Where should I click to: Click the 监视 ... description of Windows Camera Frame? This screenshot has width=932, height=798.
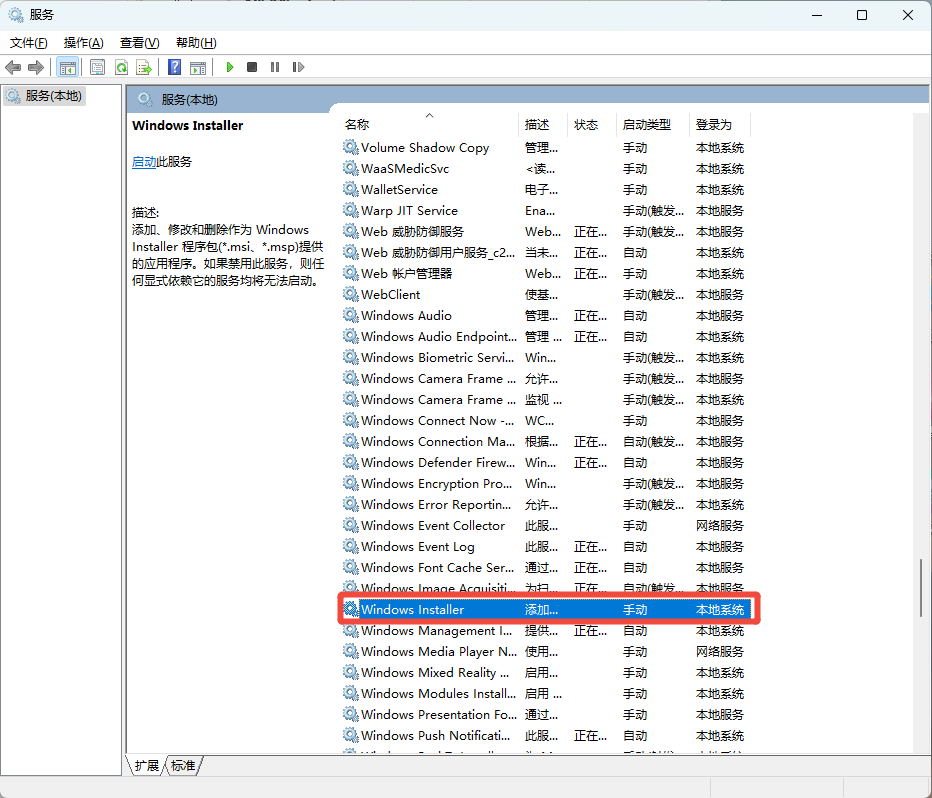coord(543,399)
